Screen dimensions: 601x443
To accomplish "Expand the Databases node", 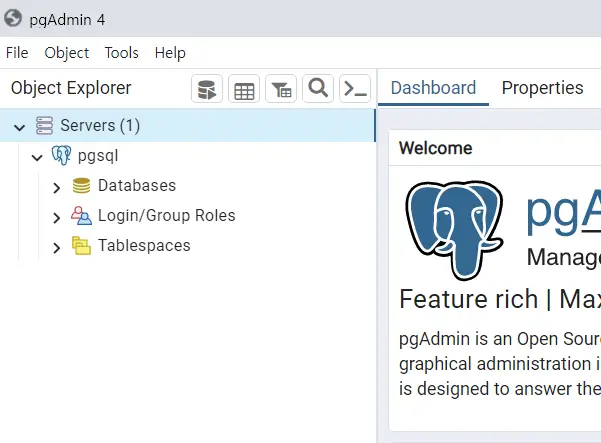I will coord(57,188).
